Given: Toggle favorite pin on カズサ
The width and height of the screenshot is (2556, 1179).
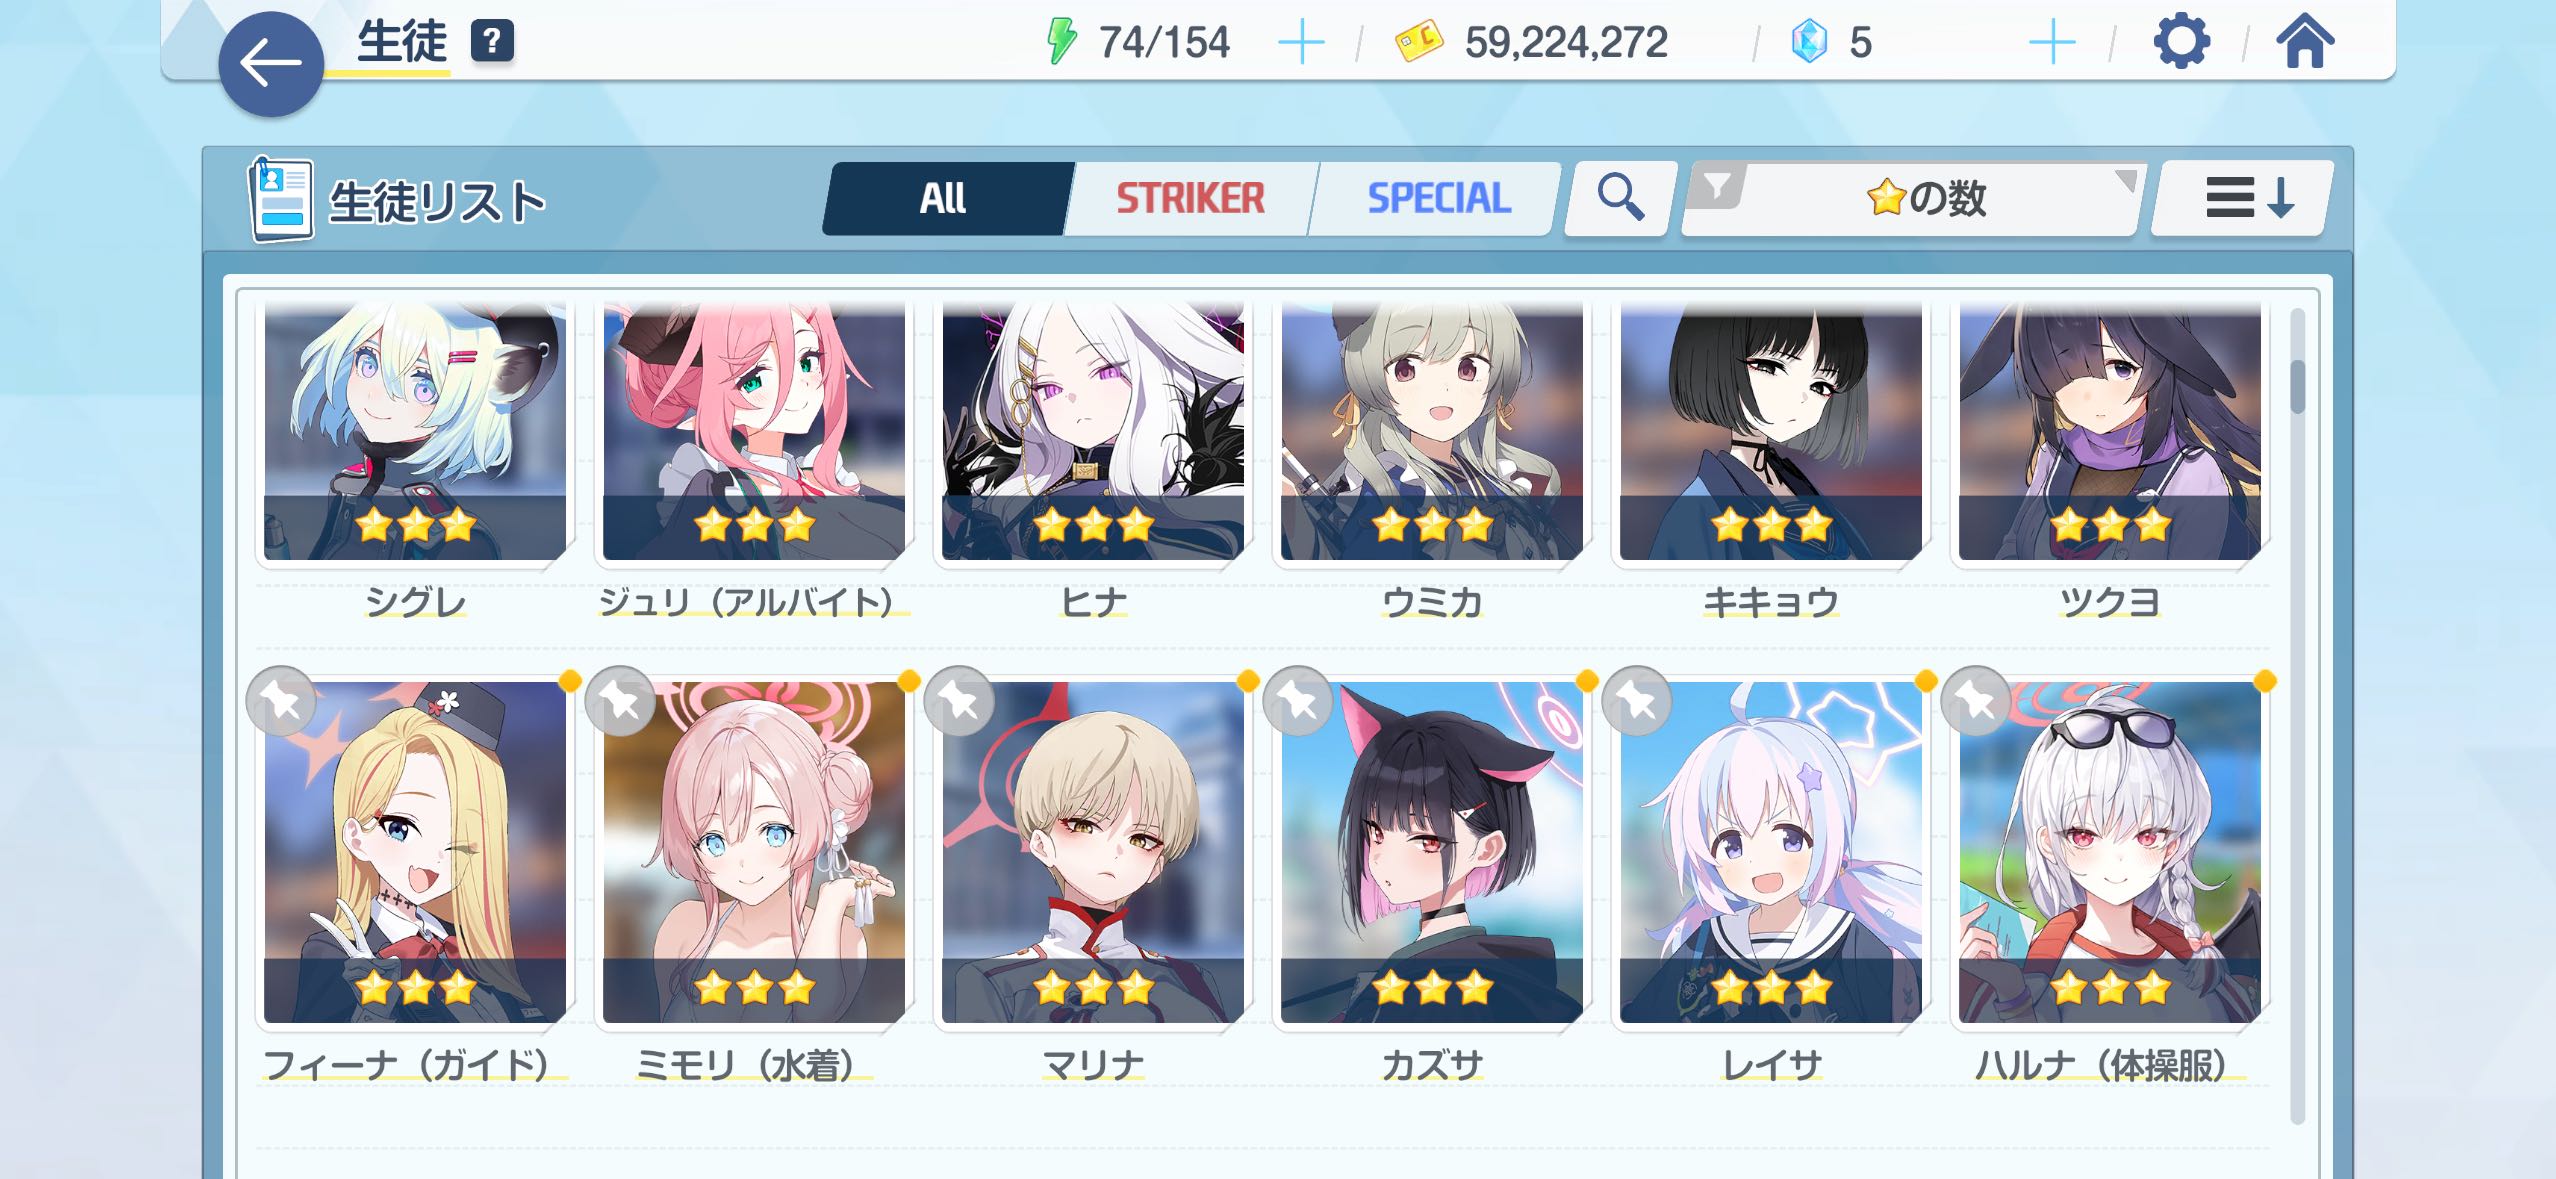Looking at the screenshot, I should pyautogui.click(x=1299, y=701).
